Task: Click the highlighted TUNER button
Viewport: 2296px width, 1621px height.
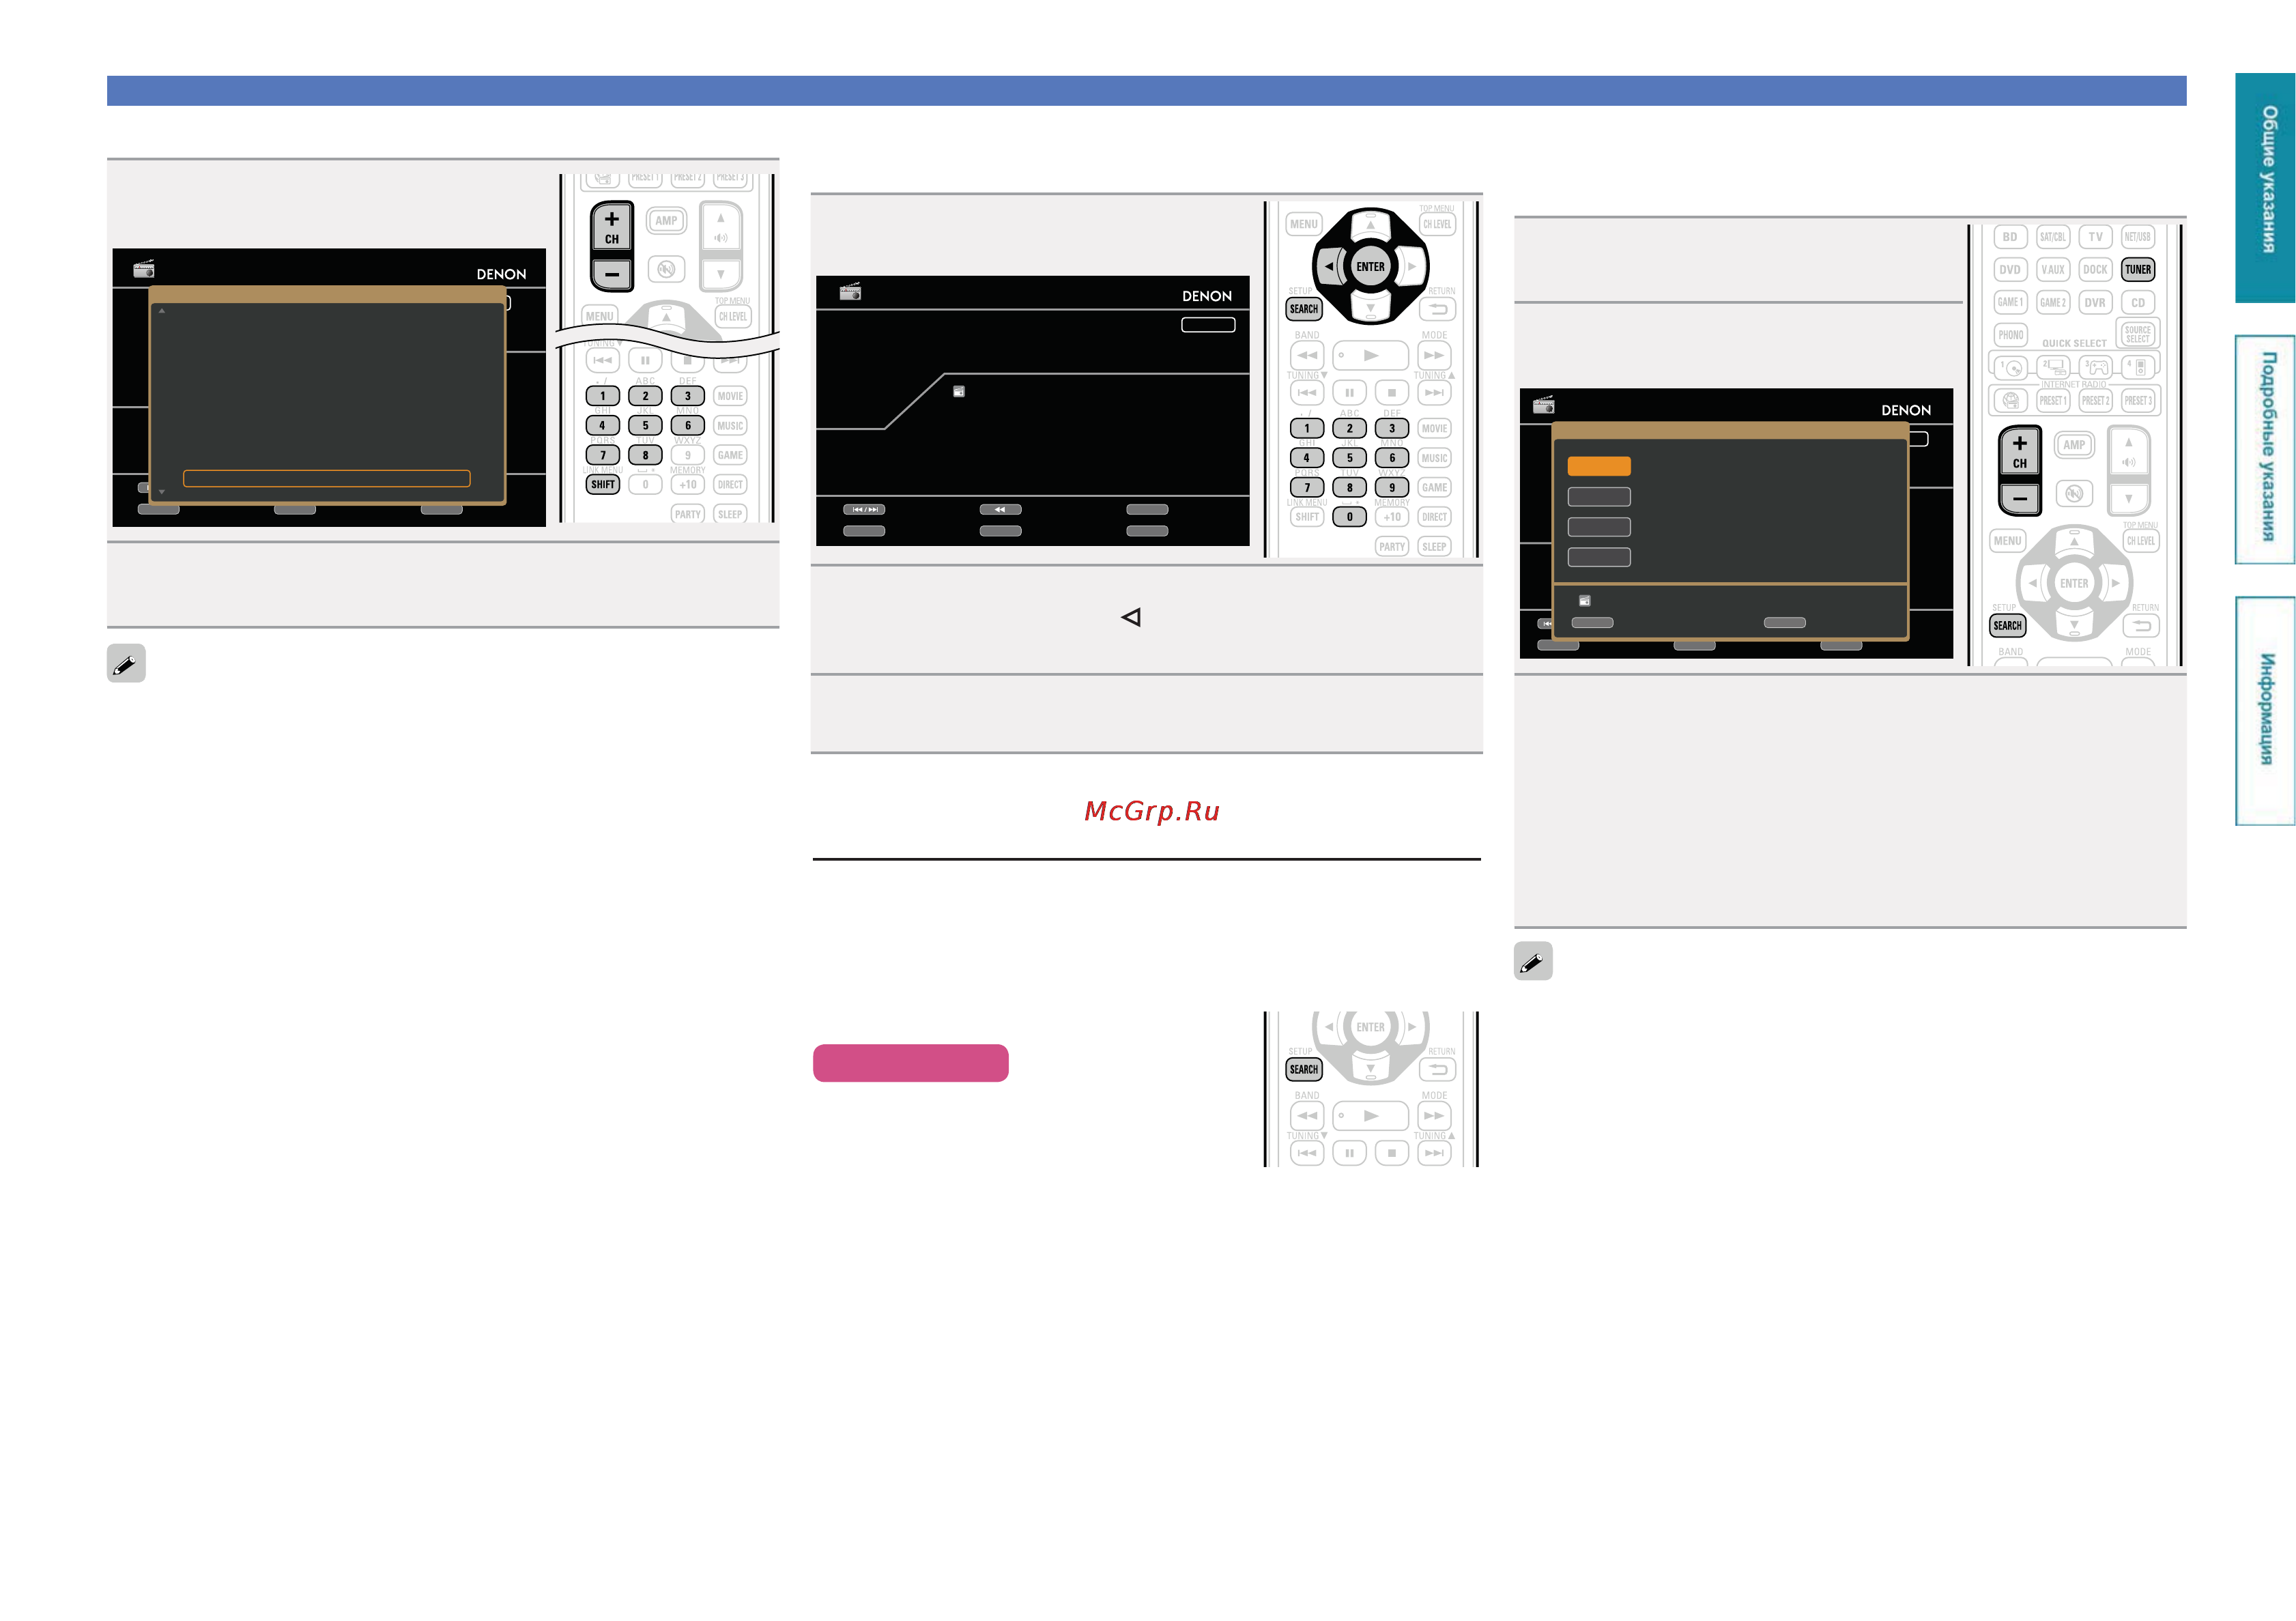Action: click(x=2137, y=270)
